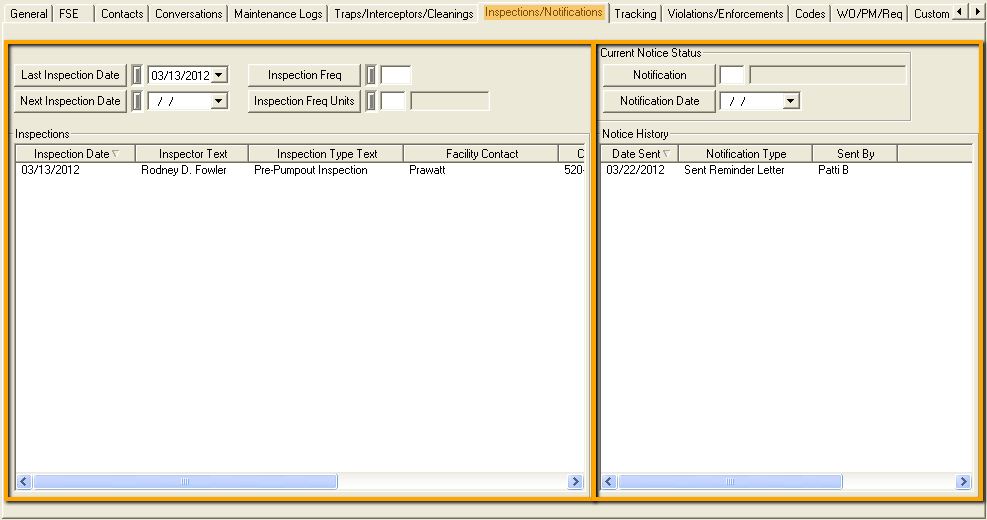This screenshot has width=987, height=520.
Task: Click marker beside Inspection Freq button
Action: [x=371, y=75]
